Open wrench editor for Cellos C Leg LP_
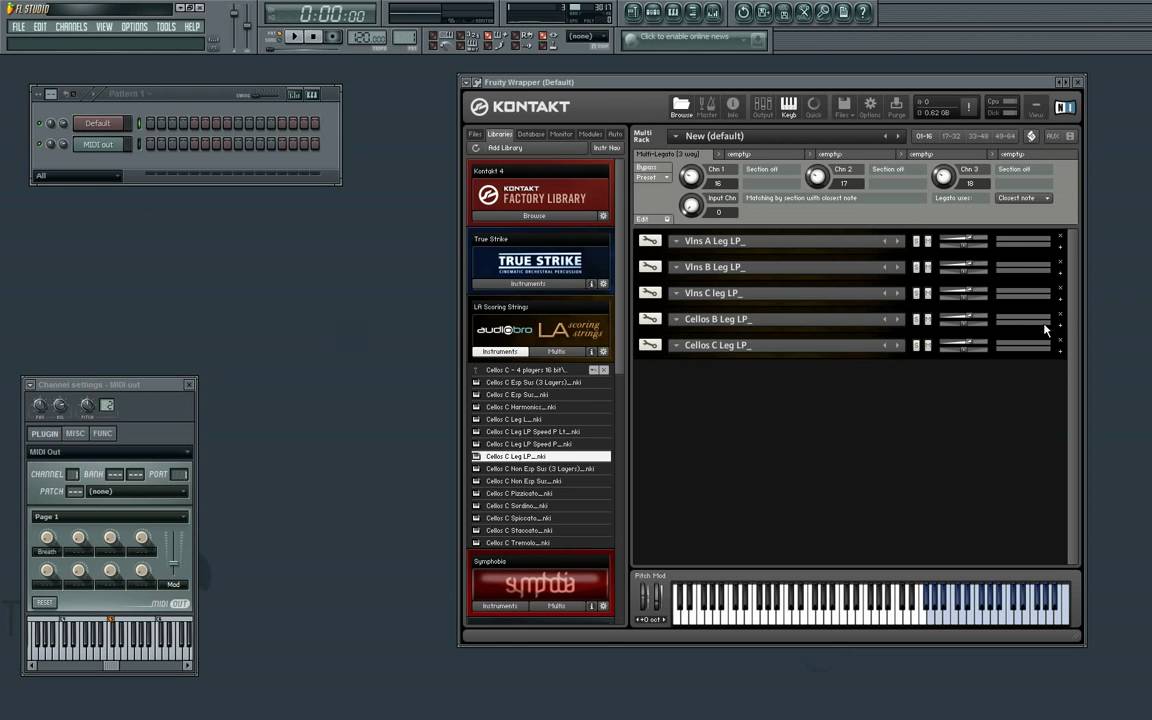The width and height of the screenshot is (1152, 720). (649, 345)
